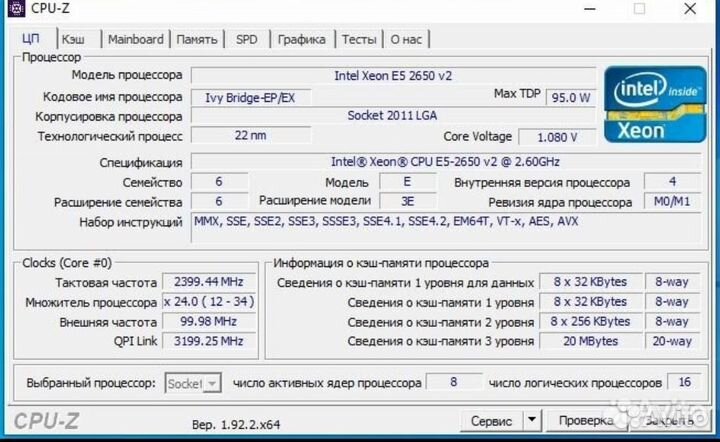Click the L3 associativity 20-way value
This screenshot has height=442, width=720.
tap(672, 341)
